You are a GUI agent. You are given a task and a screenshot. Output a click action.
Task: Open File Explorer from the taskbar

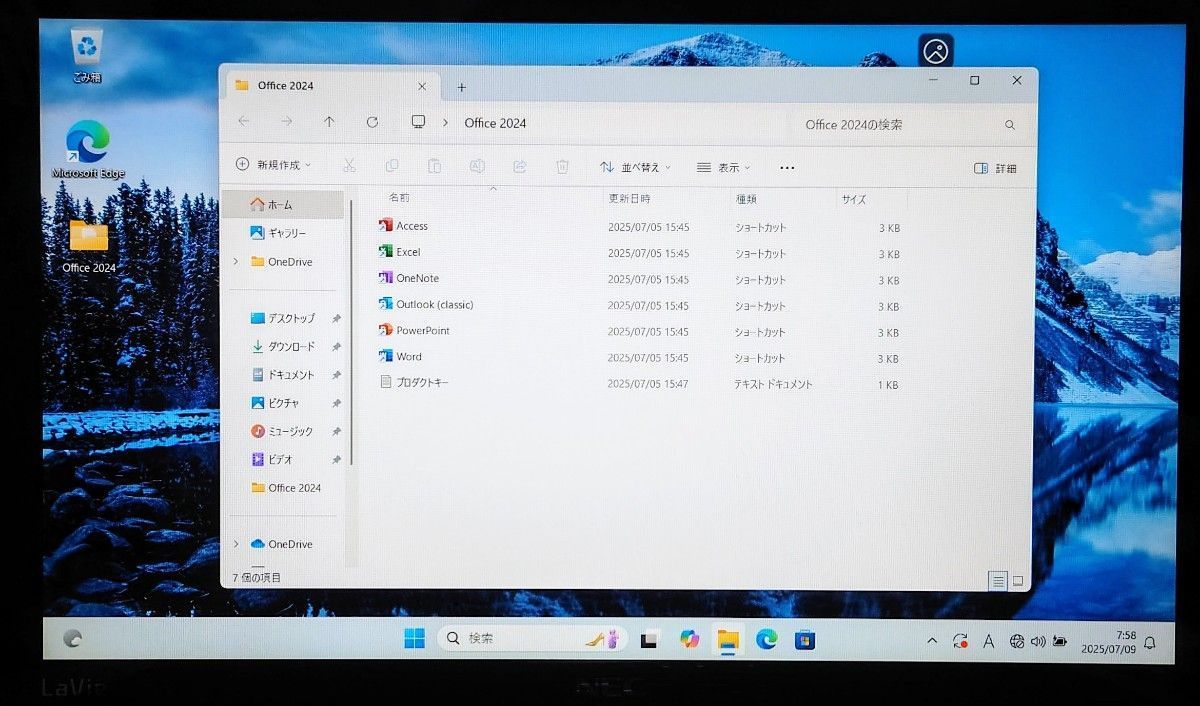728,639
